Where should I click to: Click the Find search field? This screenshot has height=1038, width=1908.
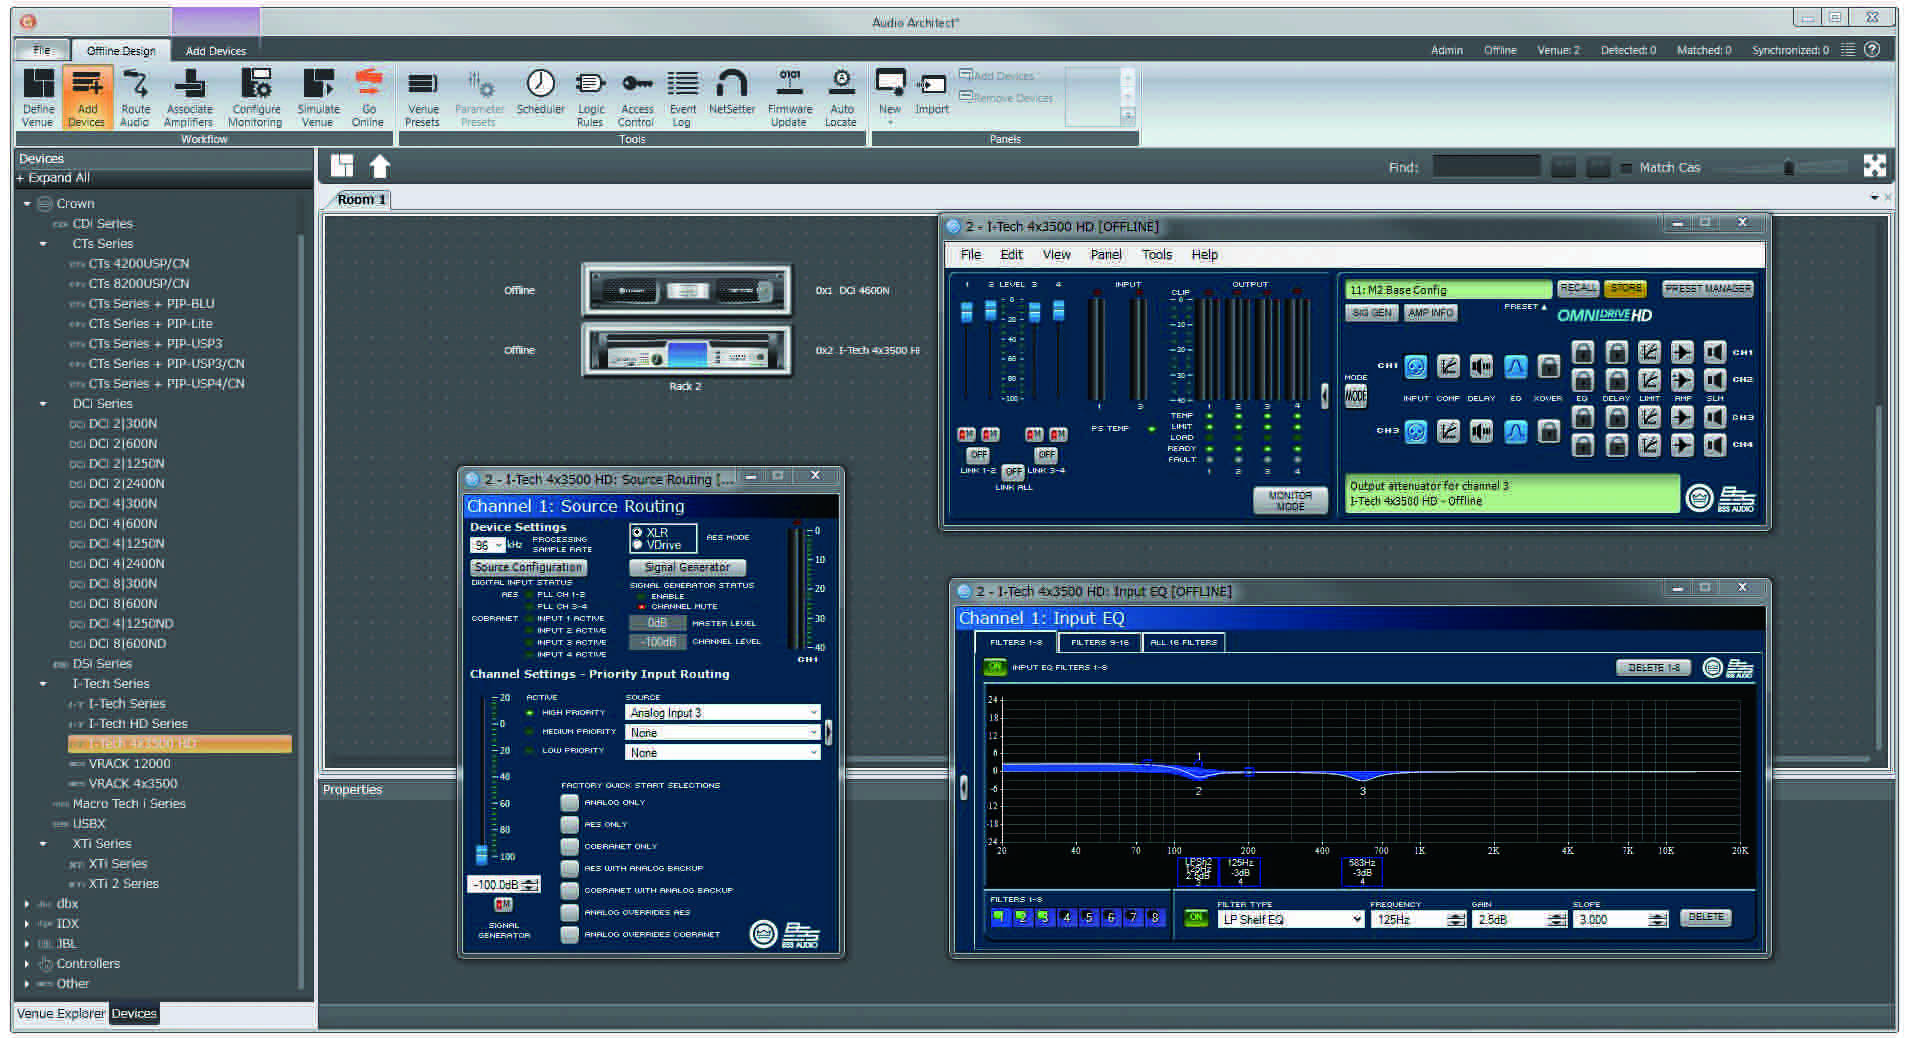click(x=1486, y=166)
